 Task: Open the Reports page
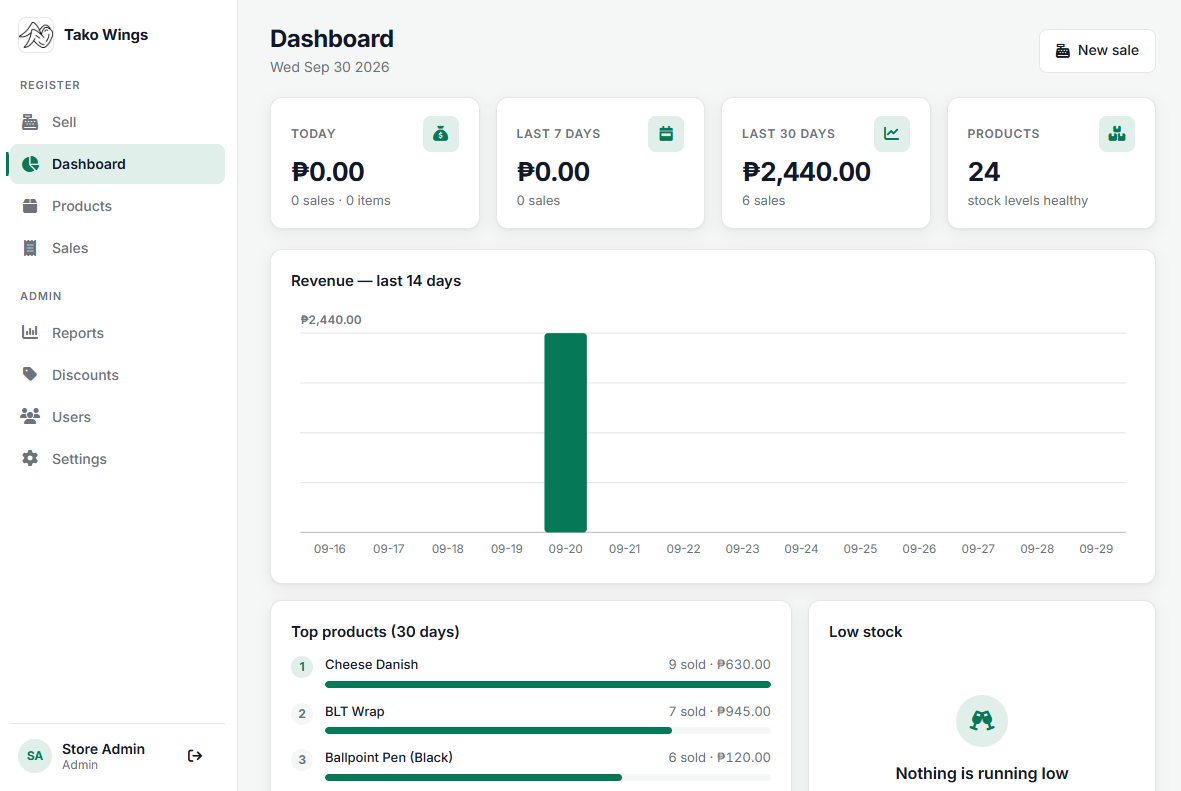pyautogui.click(x=117, y=332)
